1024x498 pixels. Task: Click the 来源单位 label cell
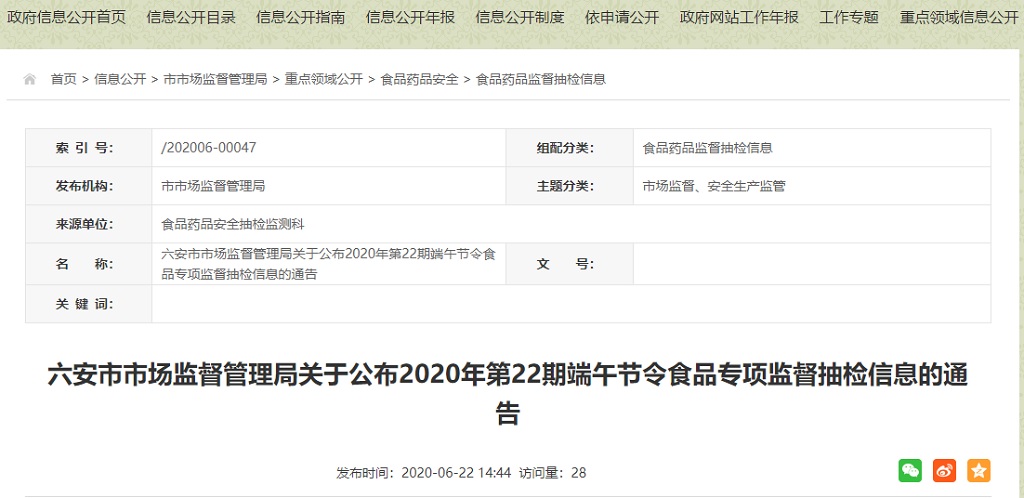click(89, 225)
